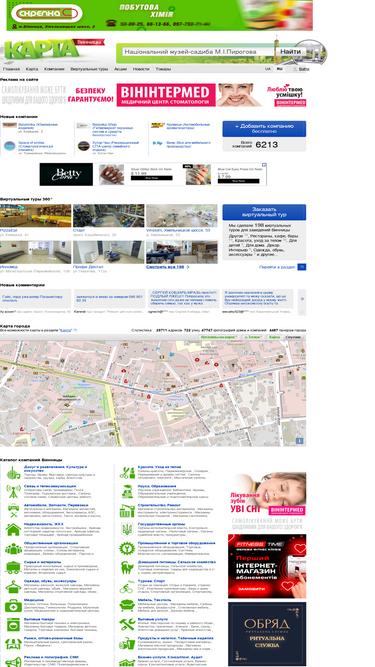Go to Виртуальные туры menu item
375x667 pixels.
pyautogui.click(x=89, y=69)
